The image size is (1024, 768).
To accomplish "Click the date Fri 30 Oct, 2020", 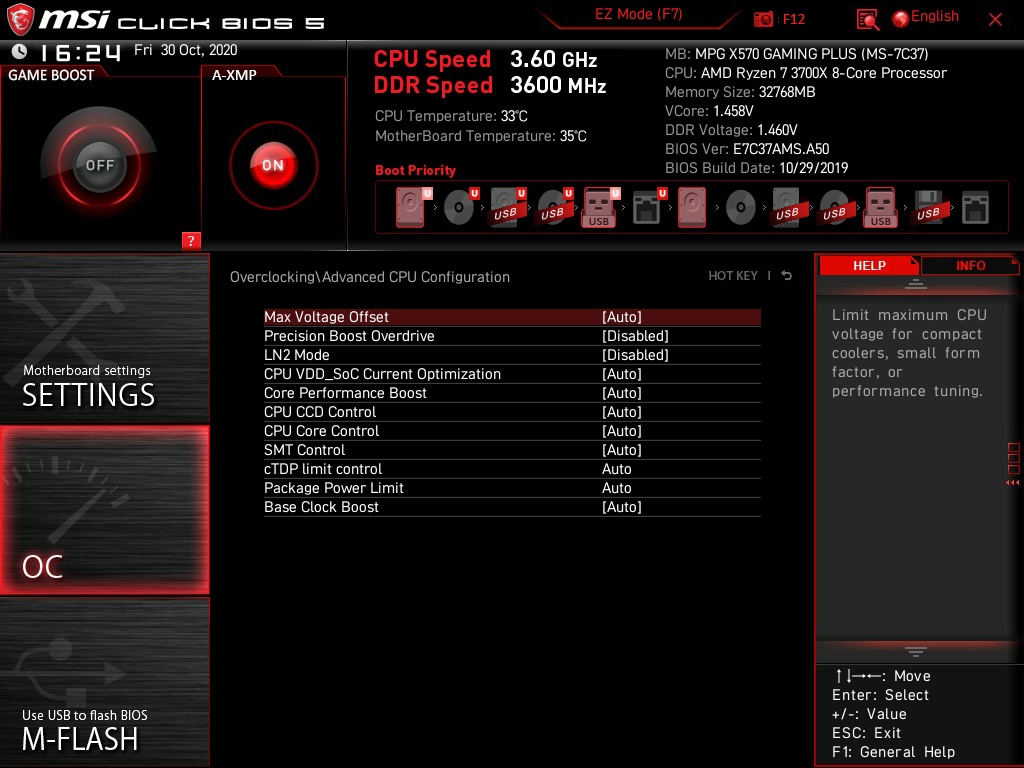I will [x=185, y=50].
